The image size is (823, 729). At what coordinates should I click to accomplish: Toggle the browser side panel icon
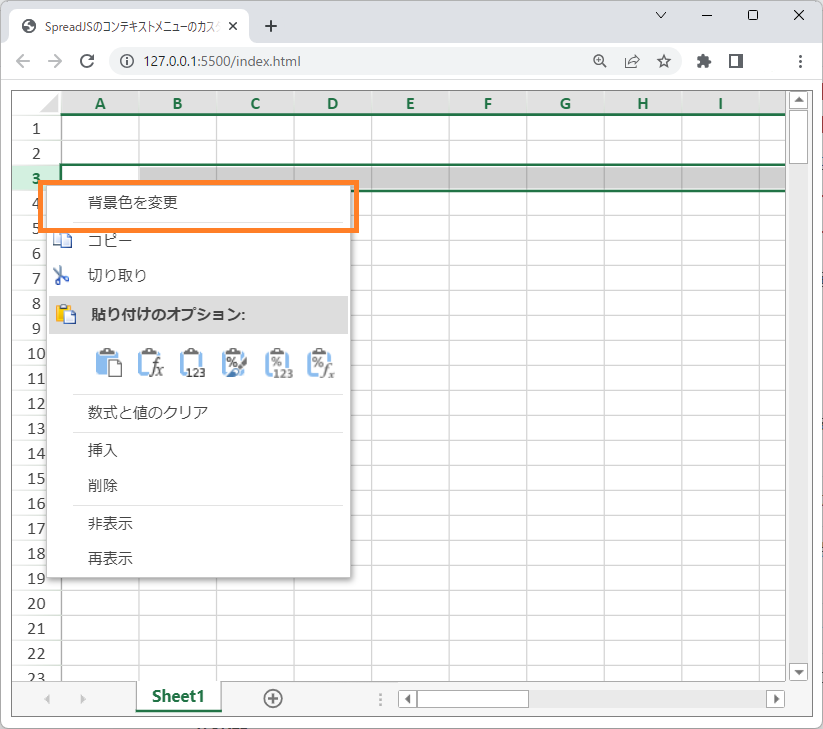tap(736, 61)
